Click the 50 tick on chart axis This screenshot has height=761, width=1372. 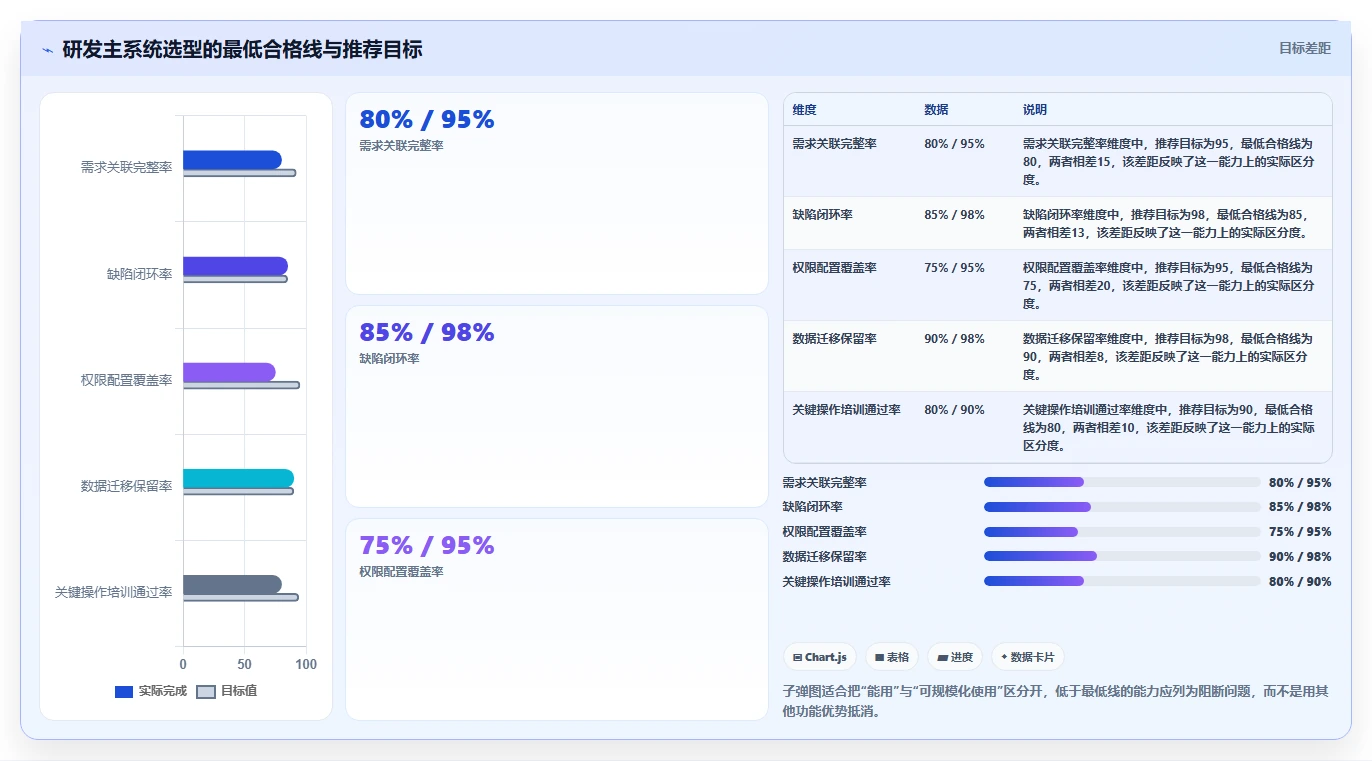coord(244,664)
